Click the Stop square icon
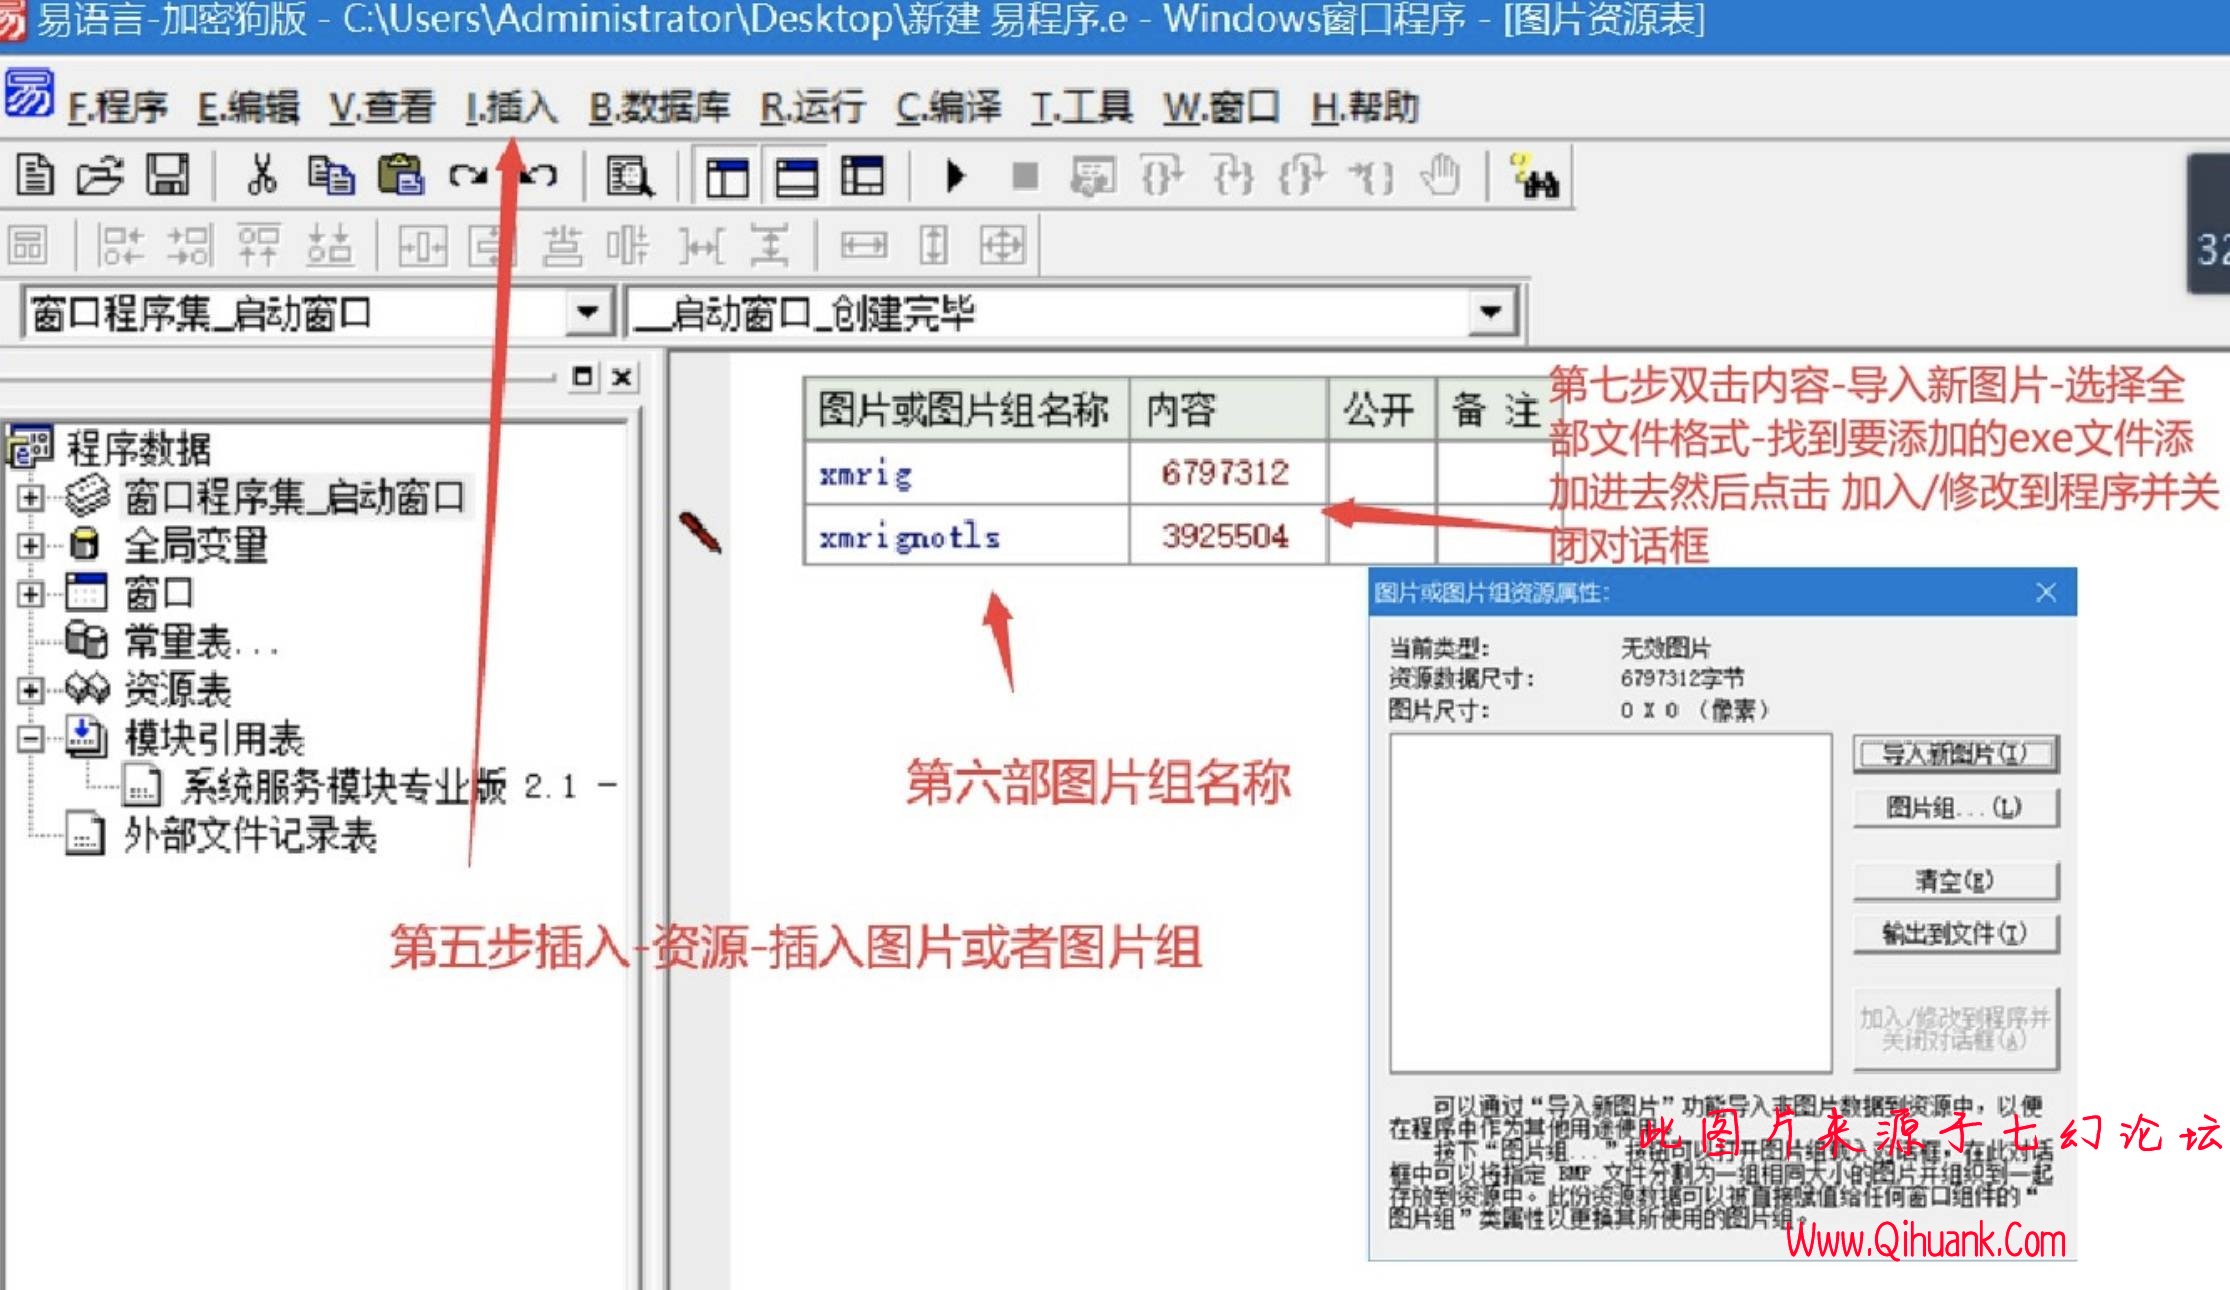 (x=1025, y=177)
